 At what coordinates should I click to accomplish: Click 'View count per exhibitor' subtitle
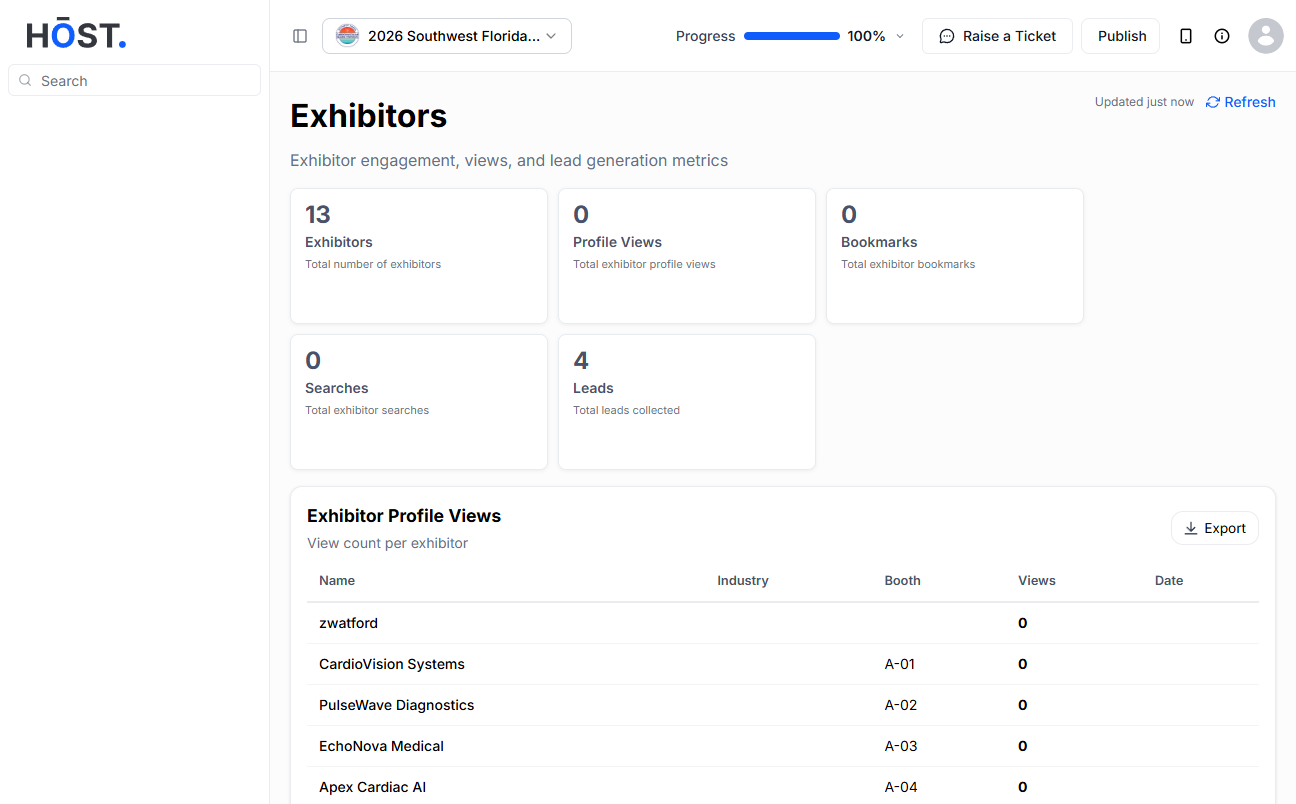pos(388,543)
